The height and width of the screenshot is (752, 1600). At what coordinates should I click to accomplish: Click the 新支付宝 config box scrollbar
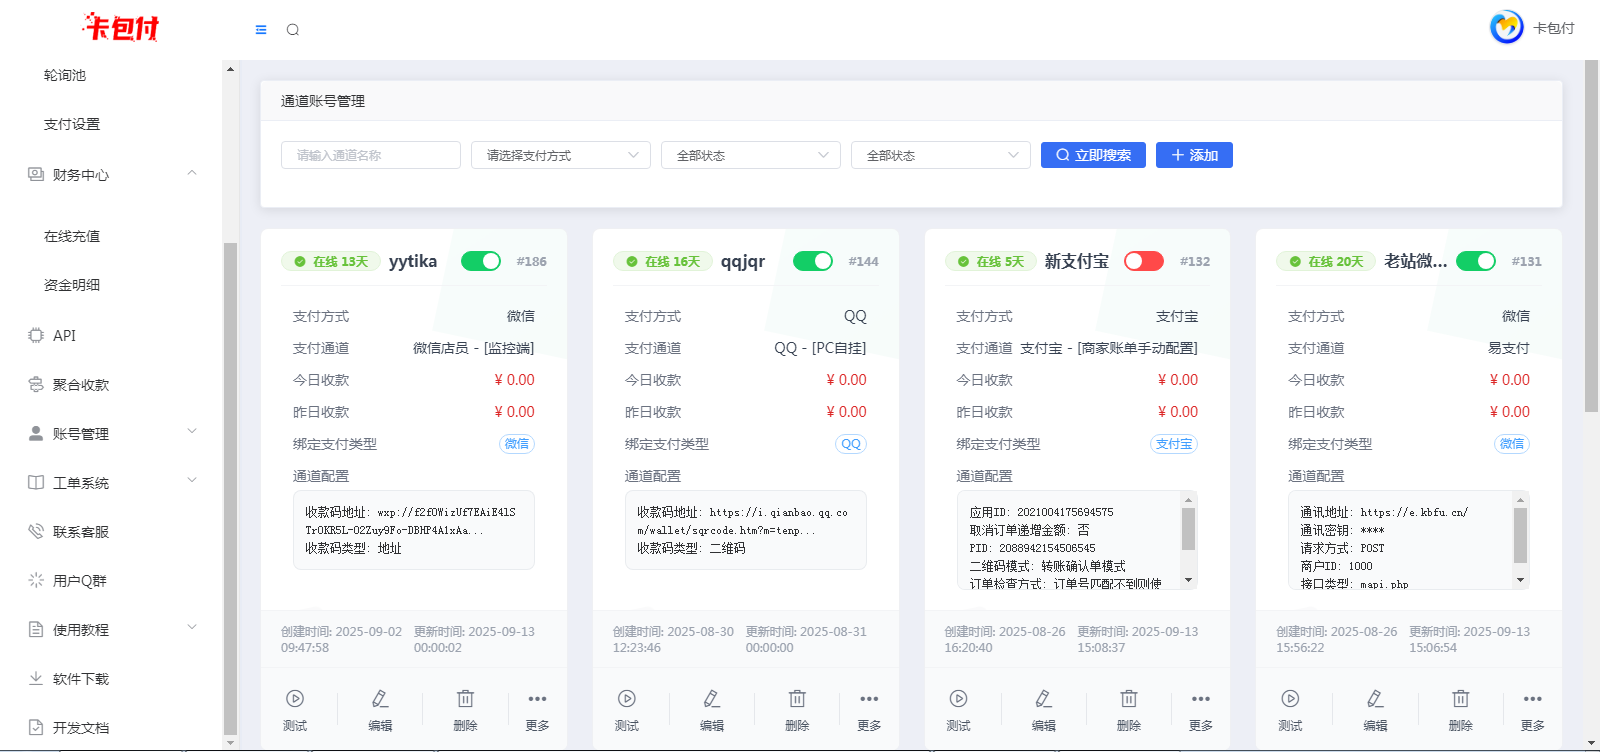[1188, 530]
